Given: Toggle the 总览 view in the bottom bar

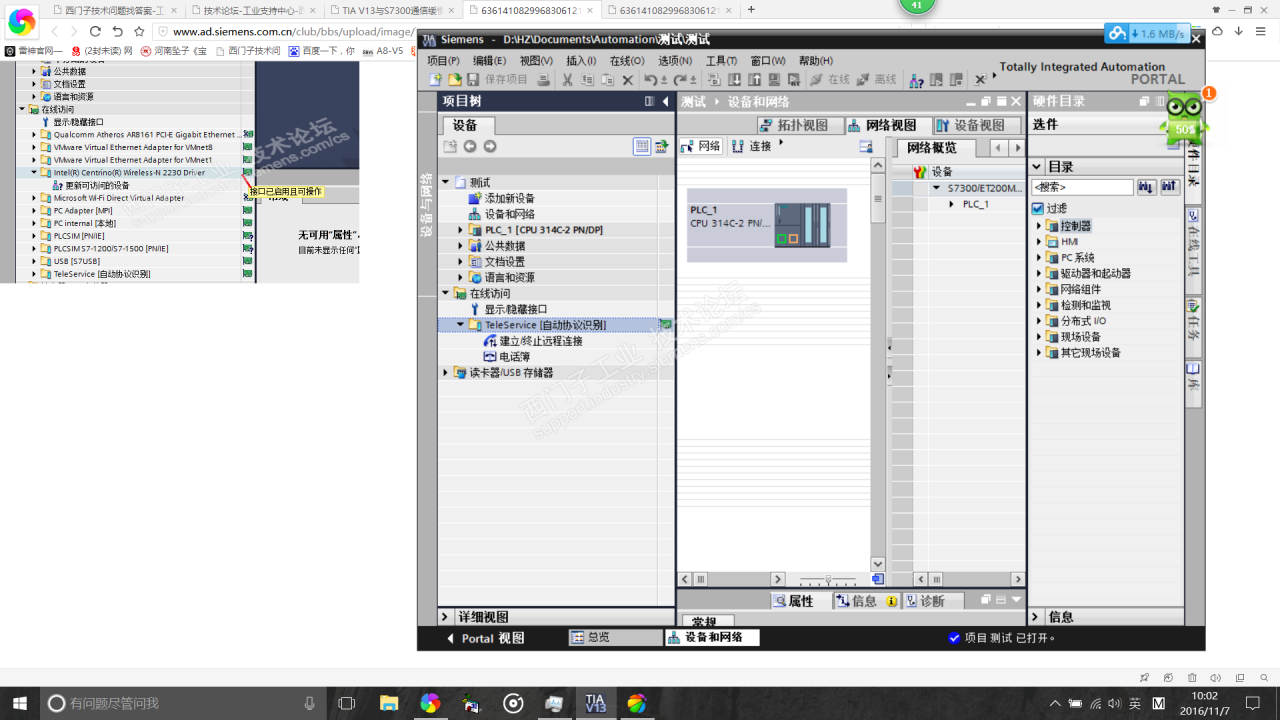Looking at the screenshot, I should [592, 637].
